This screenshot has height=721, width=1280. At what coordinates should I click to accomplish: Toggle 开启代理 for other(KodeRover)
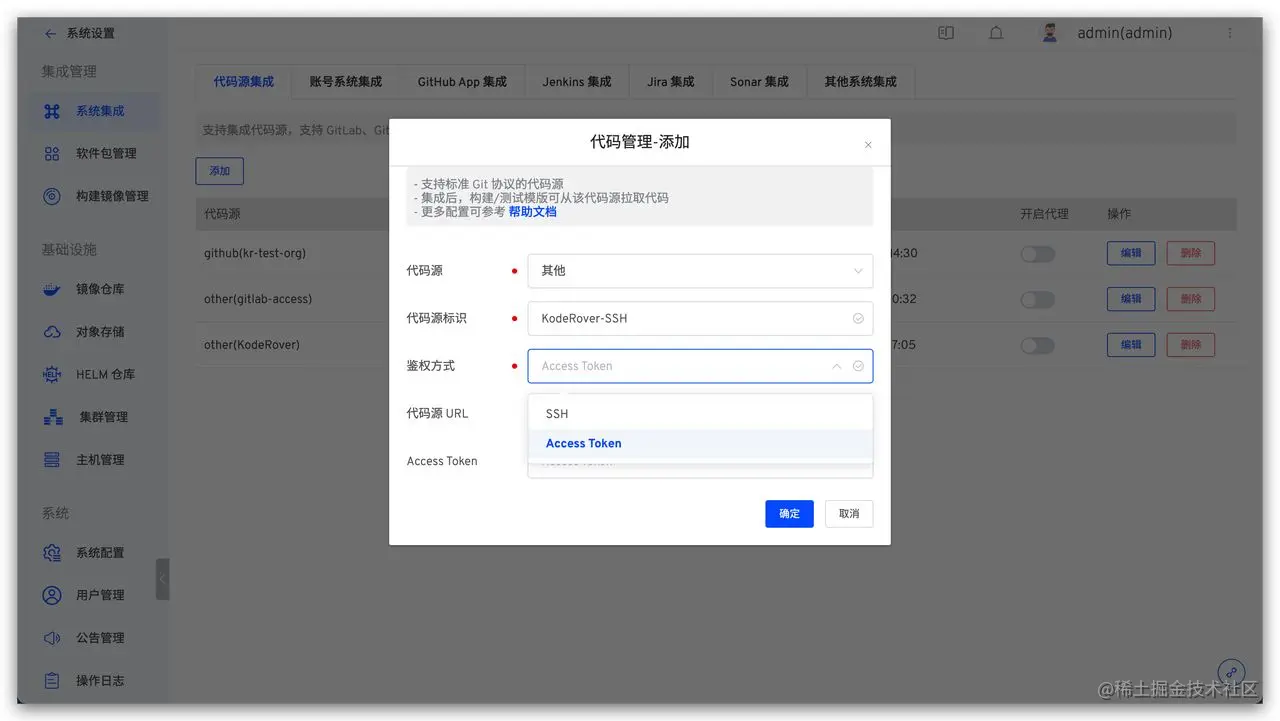[x=1037, y=345]
